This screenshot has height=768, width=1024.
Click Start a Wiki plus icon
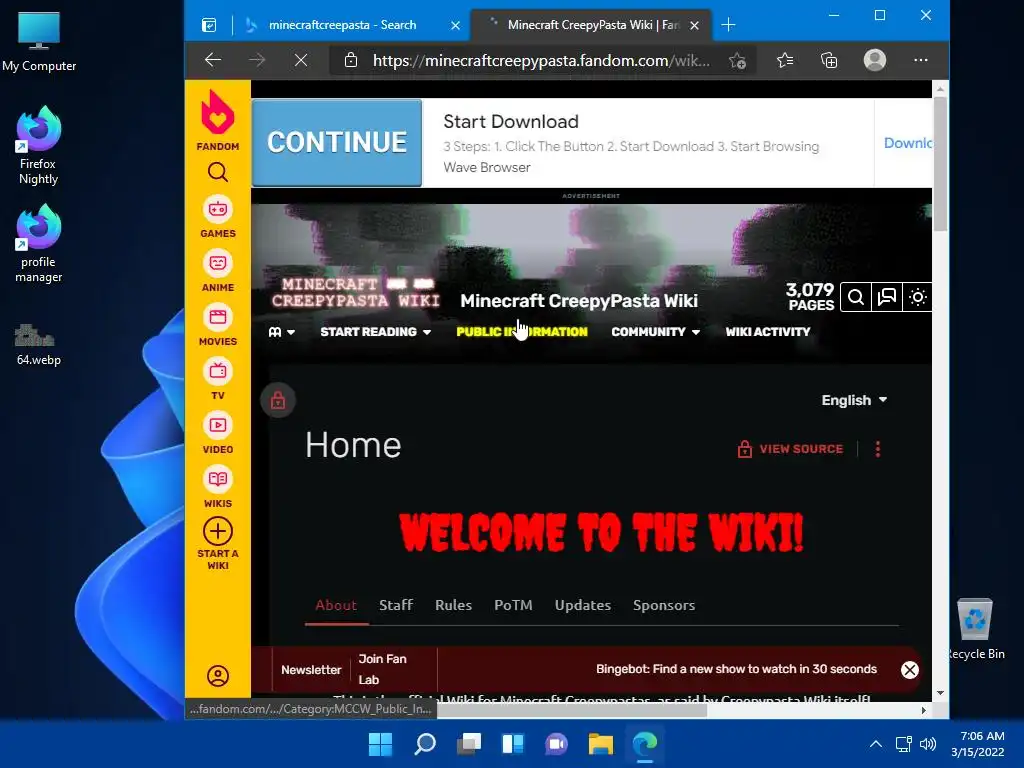217,531
